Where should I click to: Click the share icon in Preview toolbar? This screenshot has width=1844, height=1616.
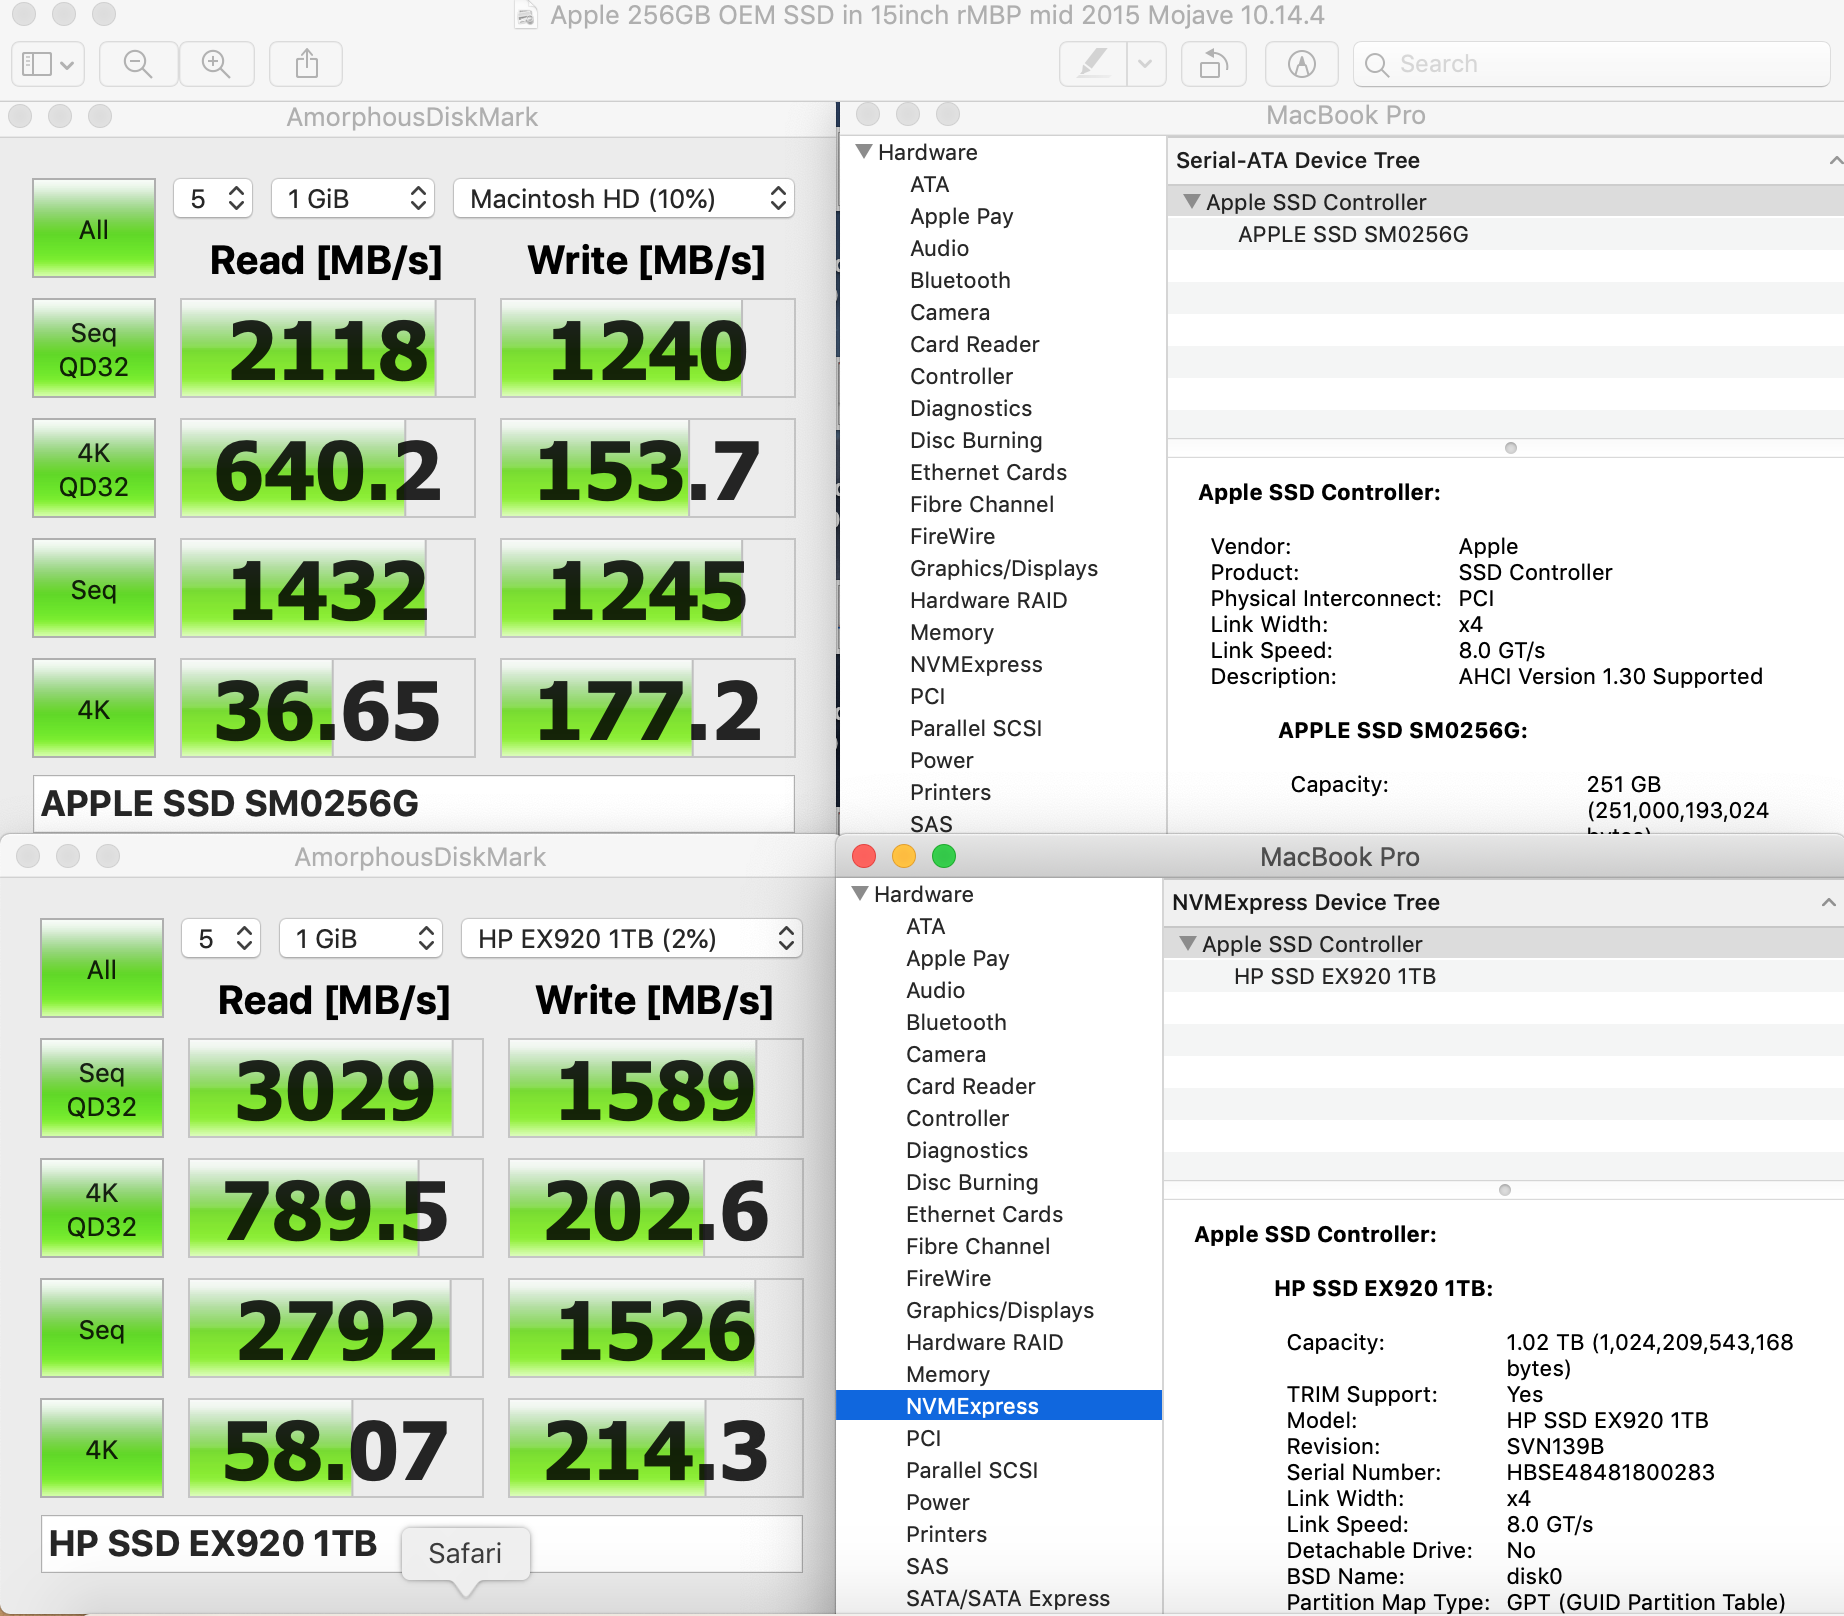[x=307, y=64]
